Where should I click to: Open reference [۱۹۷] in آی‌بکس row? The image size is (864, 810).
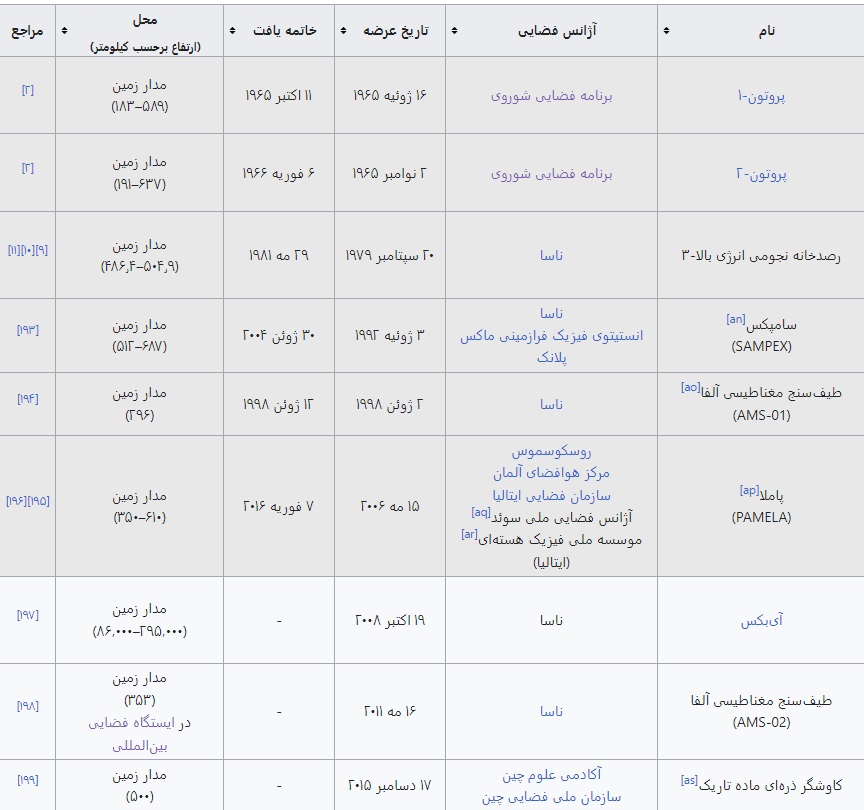28,614
